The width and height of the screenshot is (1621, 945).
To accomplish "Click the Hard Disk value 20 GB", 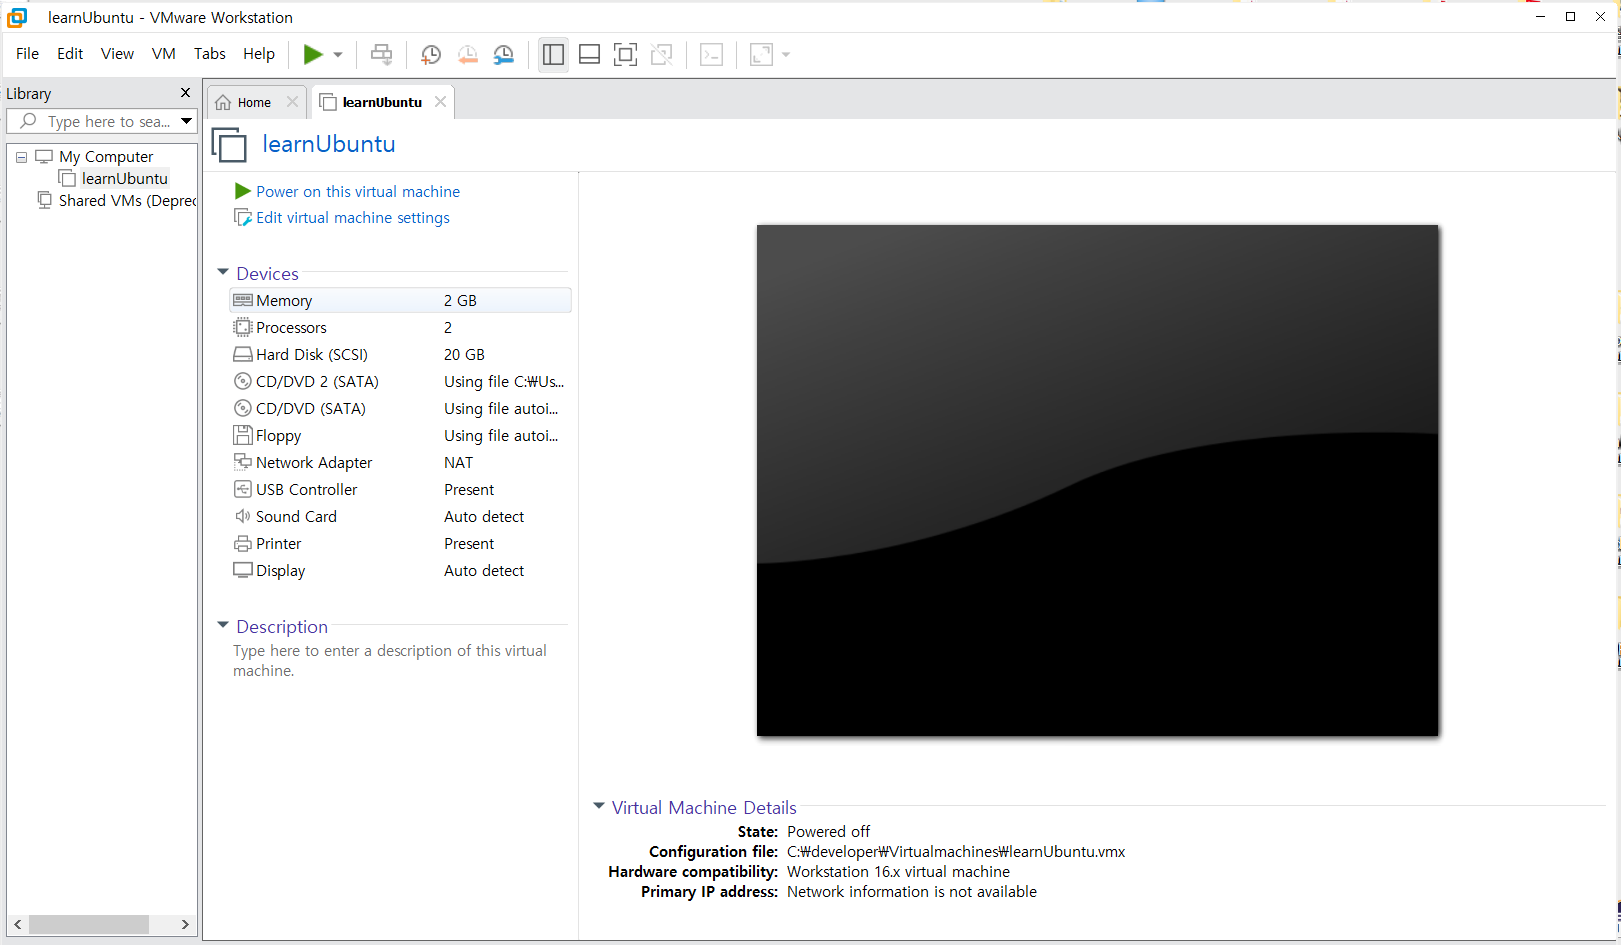I will coord(464,355).
